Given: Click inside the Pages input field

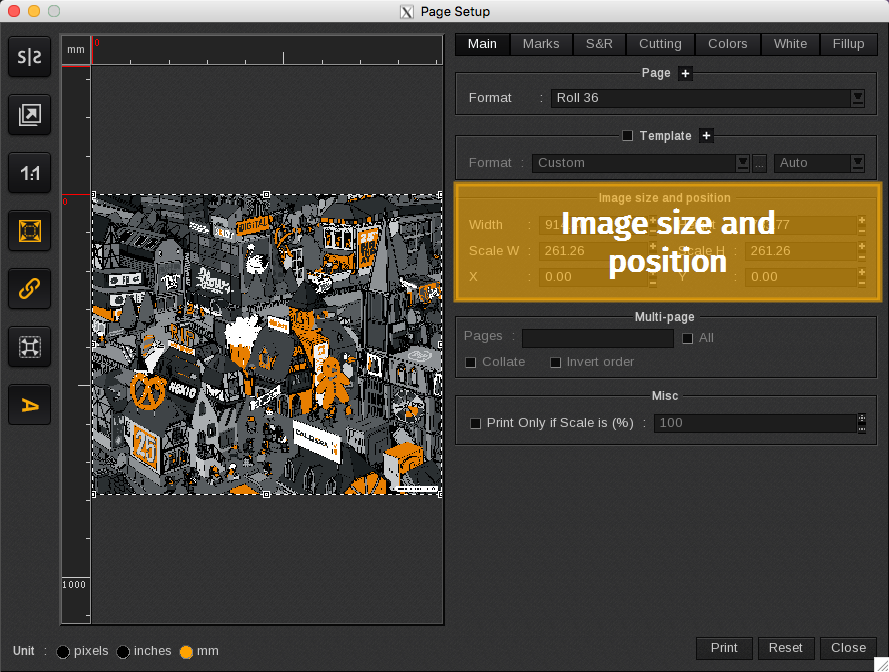Looking at the screenshot, I should coord(597,338).
